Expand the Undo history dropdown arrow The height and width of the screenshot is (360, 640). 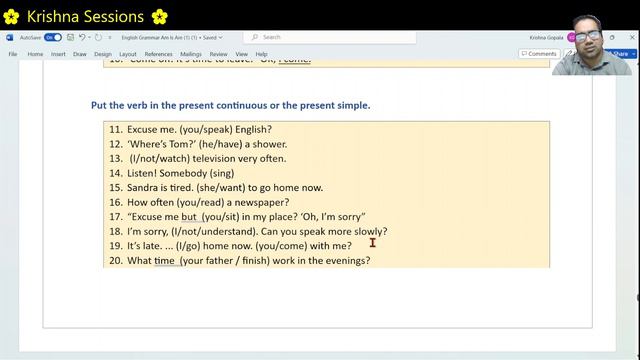[89, 37]
